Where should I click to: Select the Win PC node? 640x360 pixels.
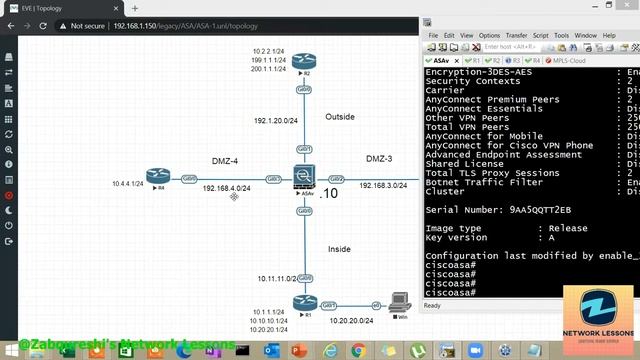coord(400,303)
